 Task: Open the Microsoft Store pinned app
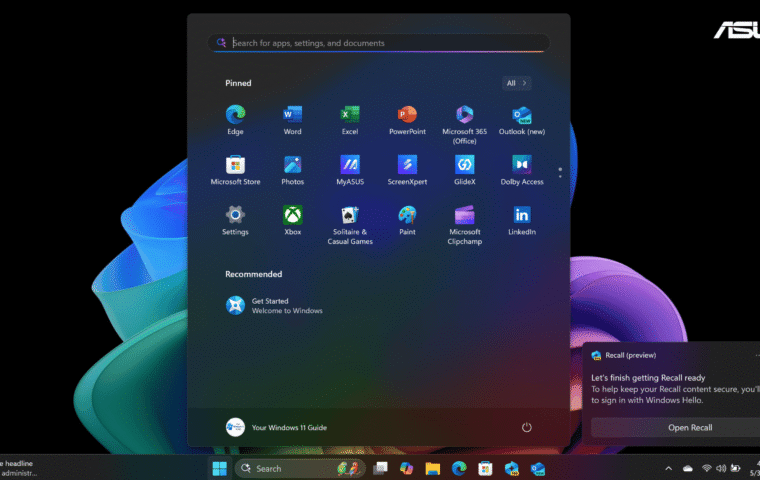pos(235,170)
